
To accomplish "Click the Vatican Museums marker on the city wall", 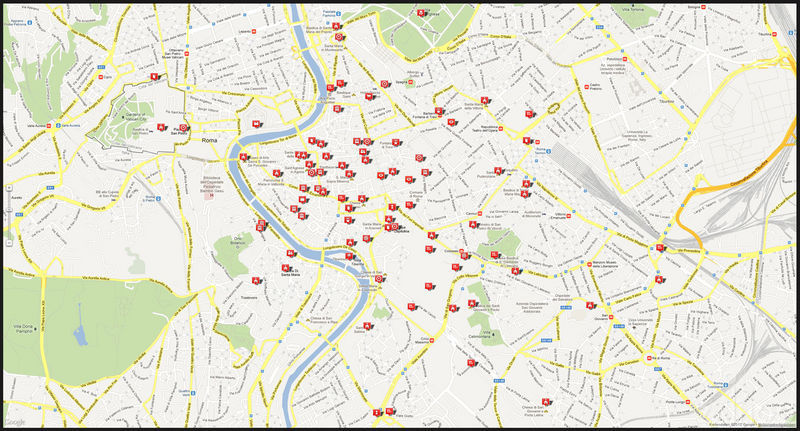I will point(154,77).
